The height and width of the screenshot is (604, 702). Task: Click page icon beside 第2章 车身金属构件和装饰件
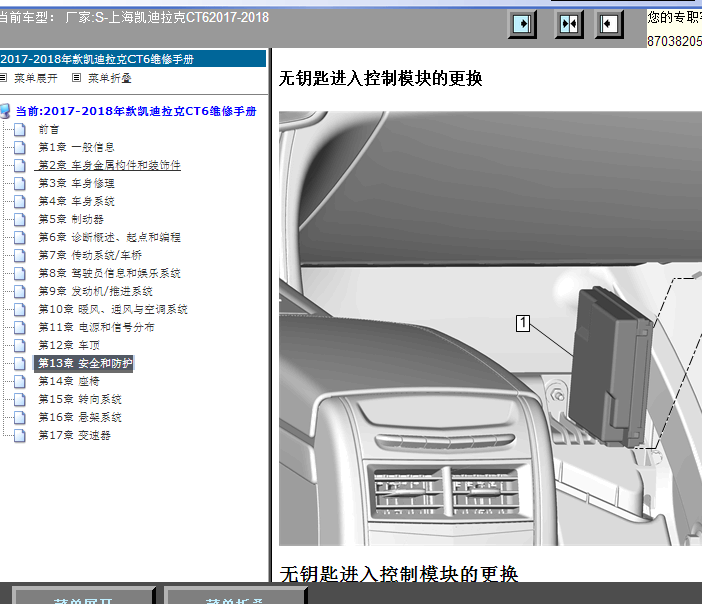[x=19, y=165]
